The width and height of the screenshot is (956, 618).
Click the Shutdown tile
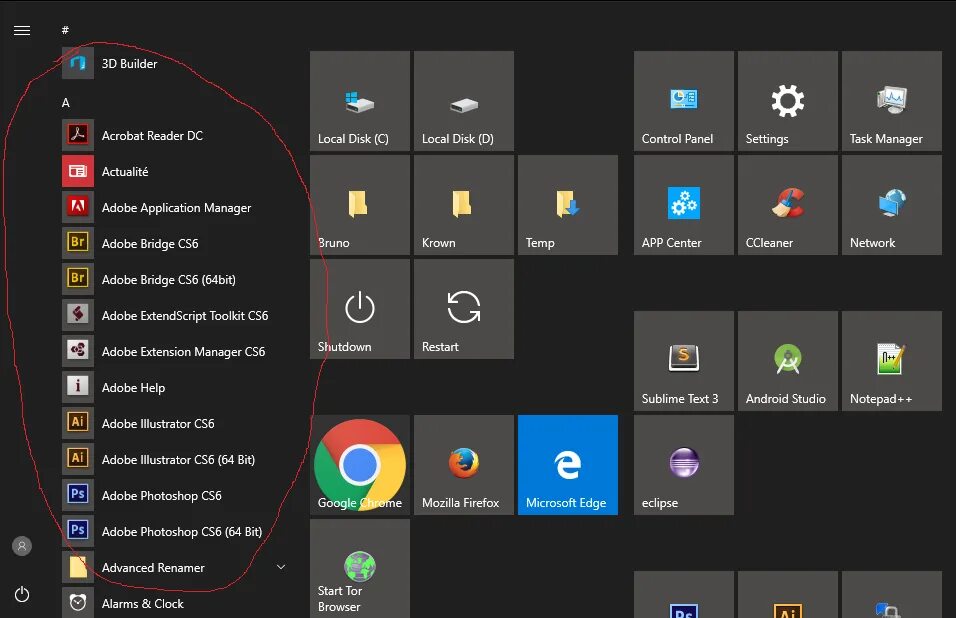(360, 309)
